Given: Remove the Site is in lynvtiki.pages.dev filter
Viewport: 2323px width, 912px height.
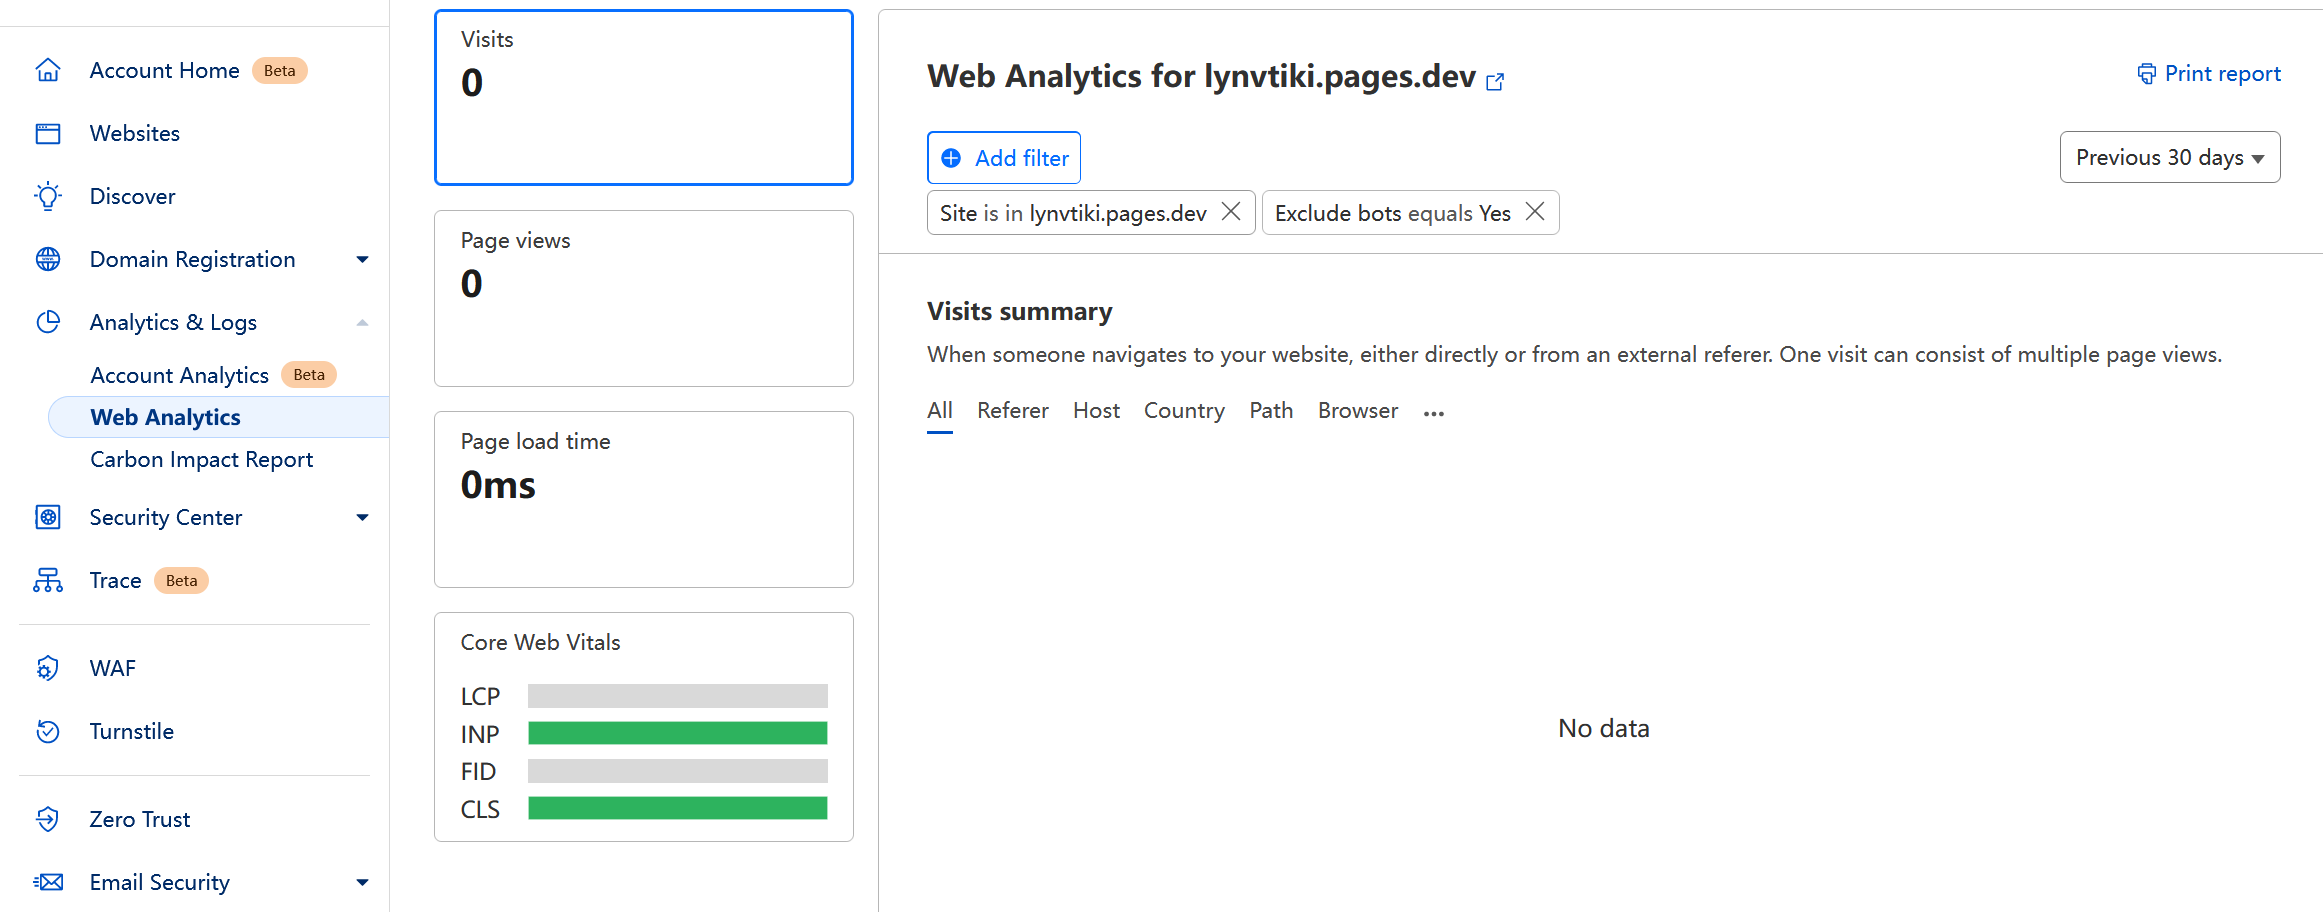Looking at the screenshot, I should 1231,212.
